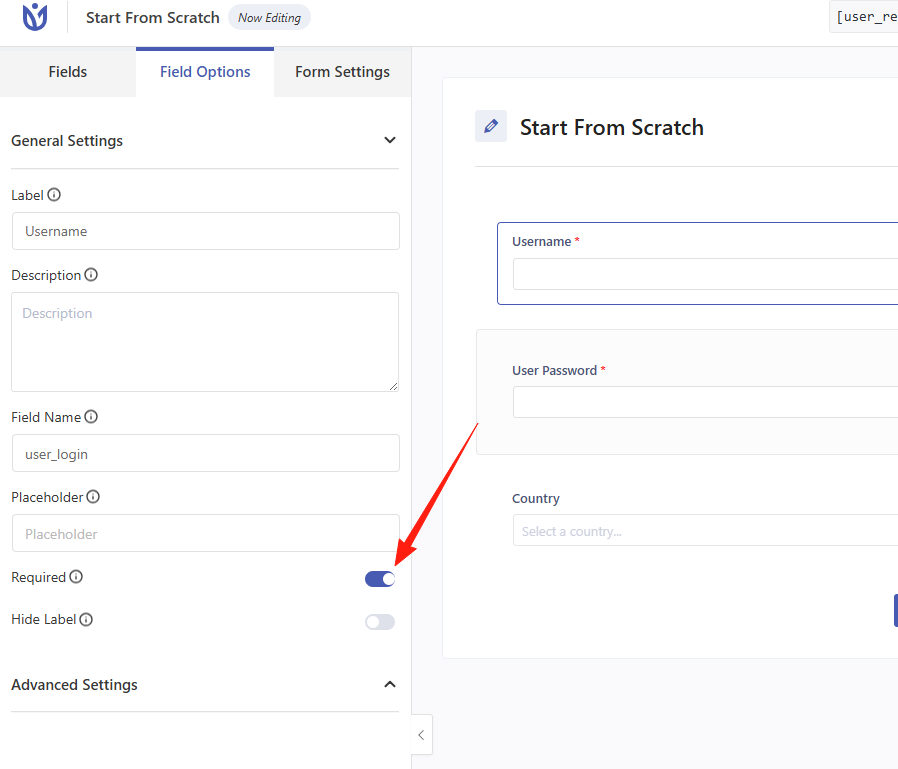The width and height of the screenshot is (898, 769).
Task: Click the info icon next to Field Name
Action: point(91,417)
